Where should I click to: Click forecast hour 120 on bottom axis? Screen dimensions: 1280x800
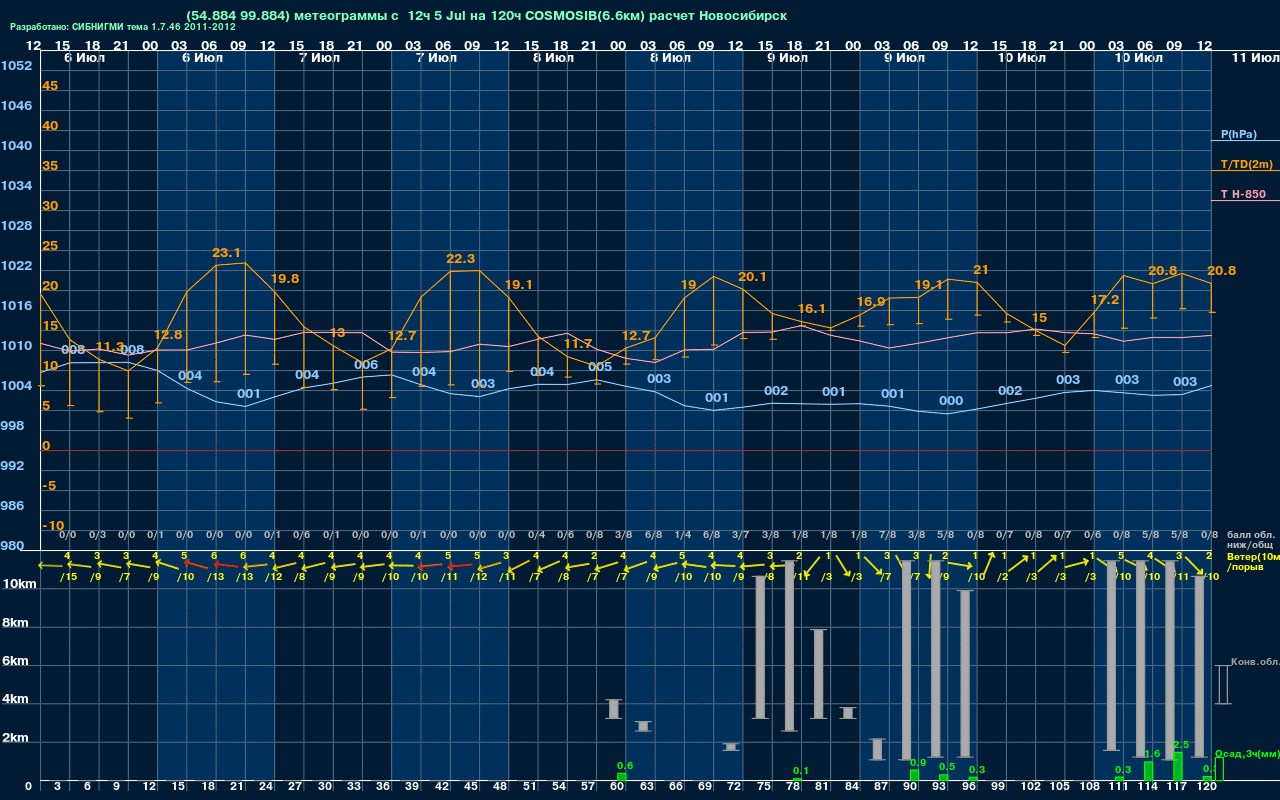[1207, 787]
